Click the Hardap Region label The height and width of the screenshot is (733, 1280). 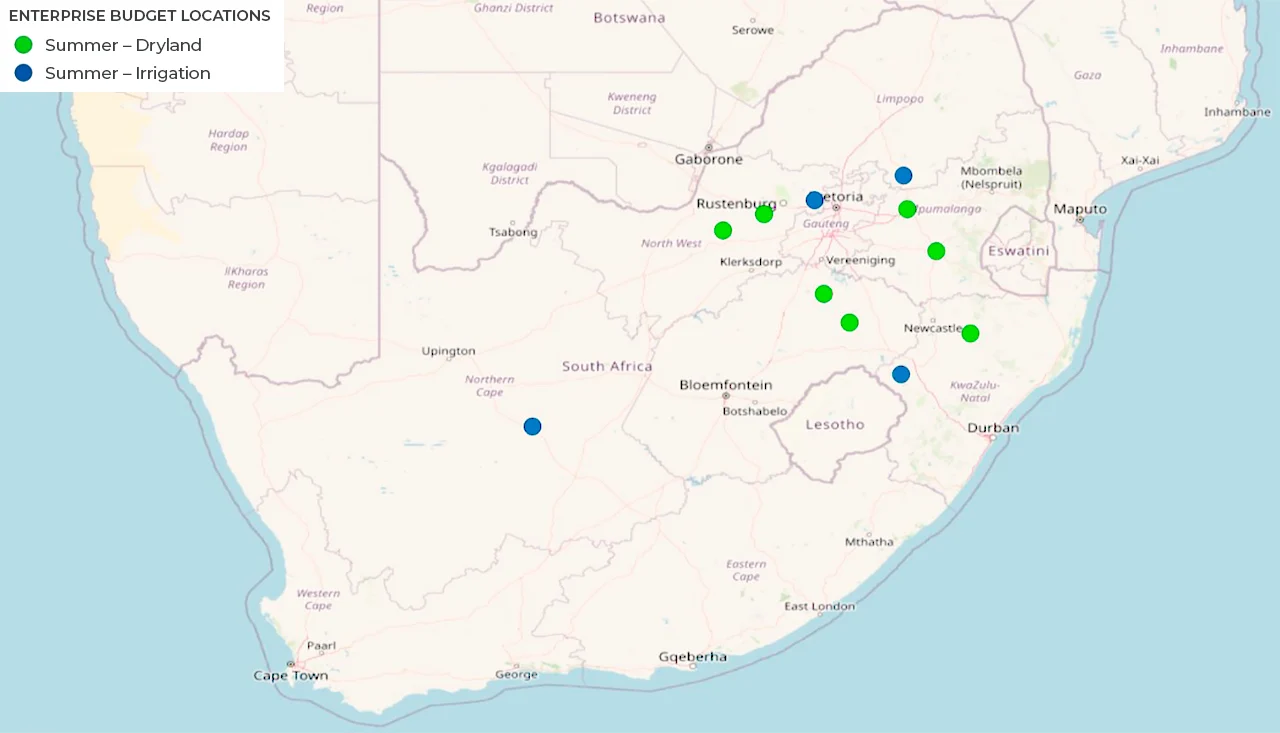228,140
